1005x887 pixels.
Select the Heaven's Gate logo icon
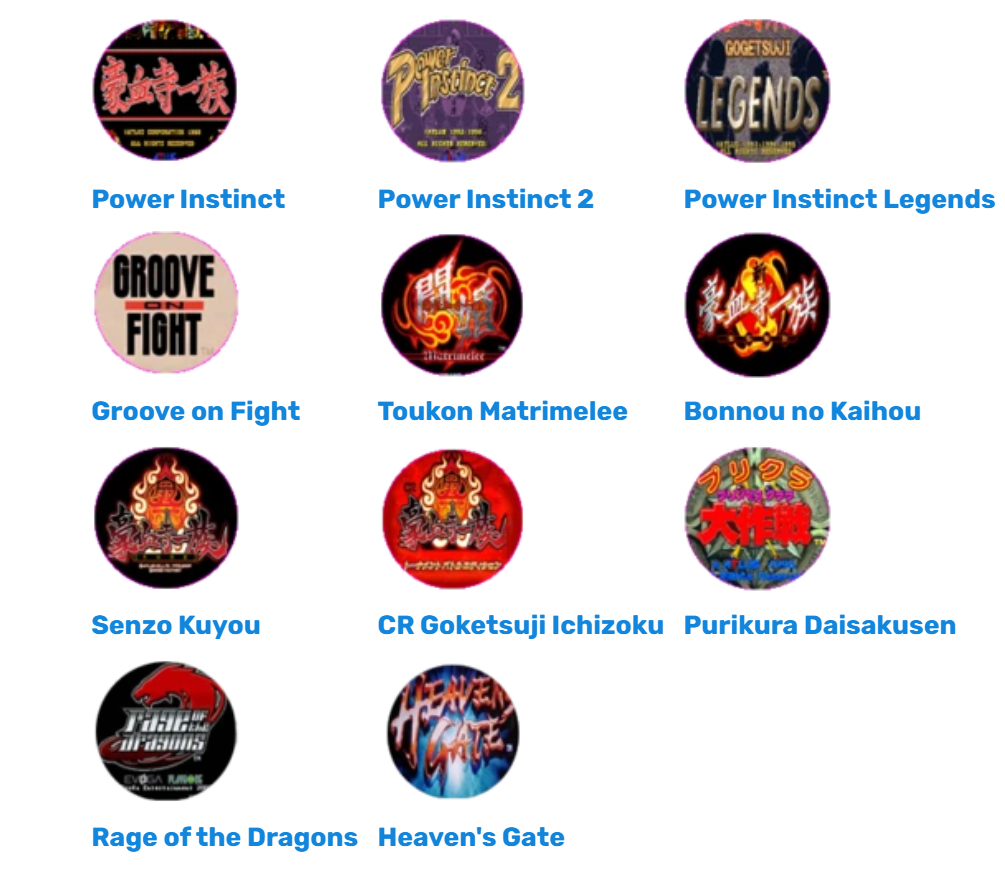tap(453, 731)
